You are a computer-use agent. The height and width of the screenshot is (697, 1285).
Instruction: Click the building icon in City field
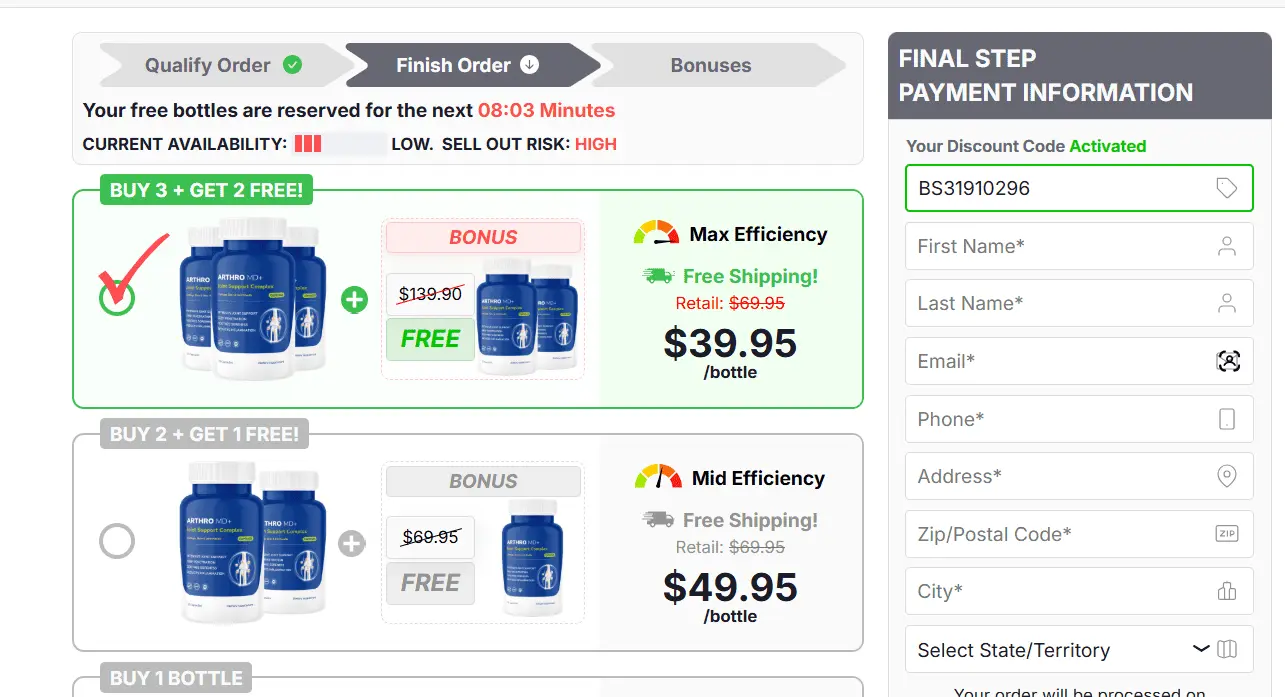1227,591
